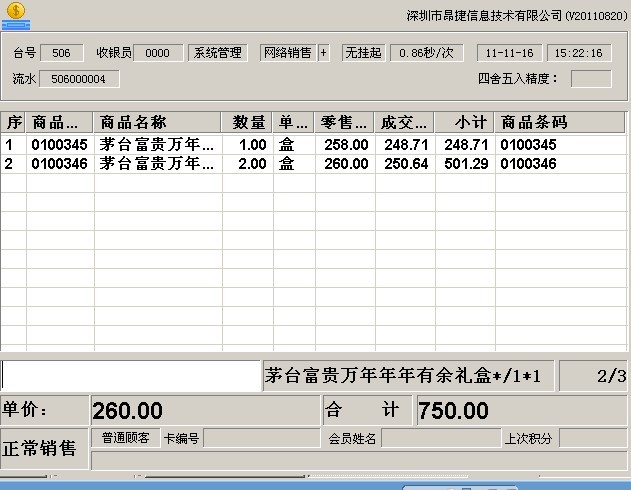Click deal price 250.64 cell
Screen dimensions: 631x490
[405, 164]
